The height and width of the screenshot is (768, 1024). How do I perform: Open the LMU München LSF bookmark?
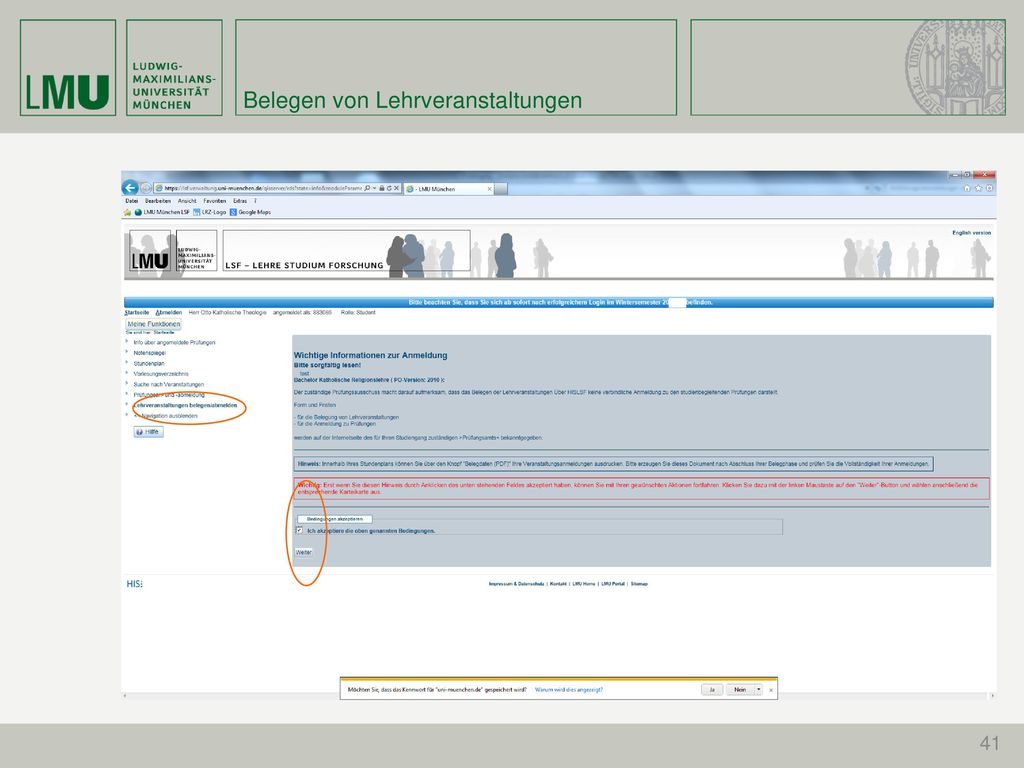pos(162,212)
